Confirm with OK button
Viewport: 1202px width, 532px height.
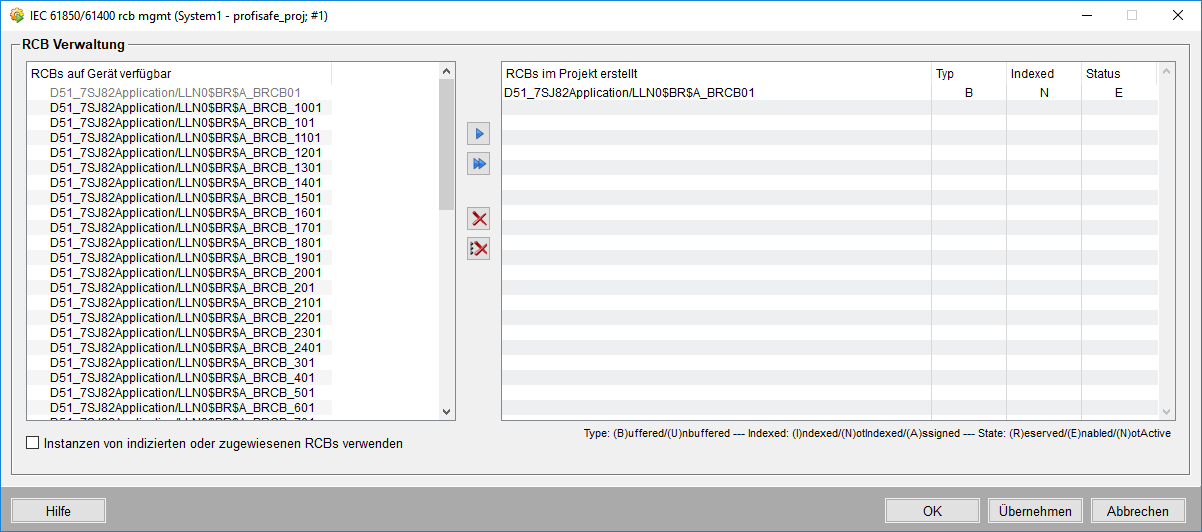pos(932,511)
